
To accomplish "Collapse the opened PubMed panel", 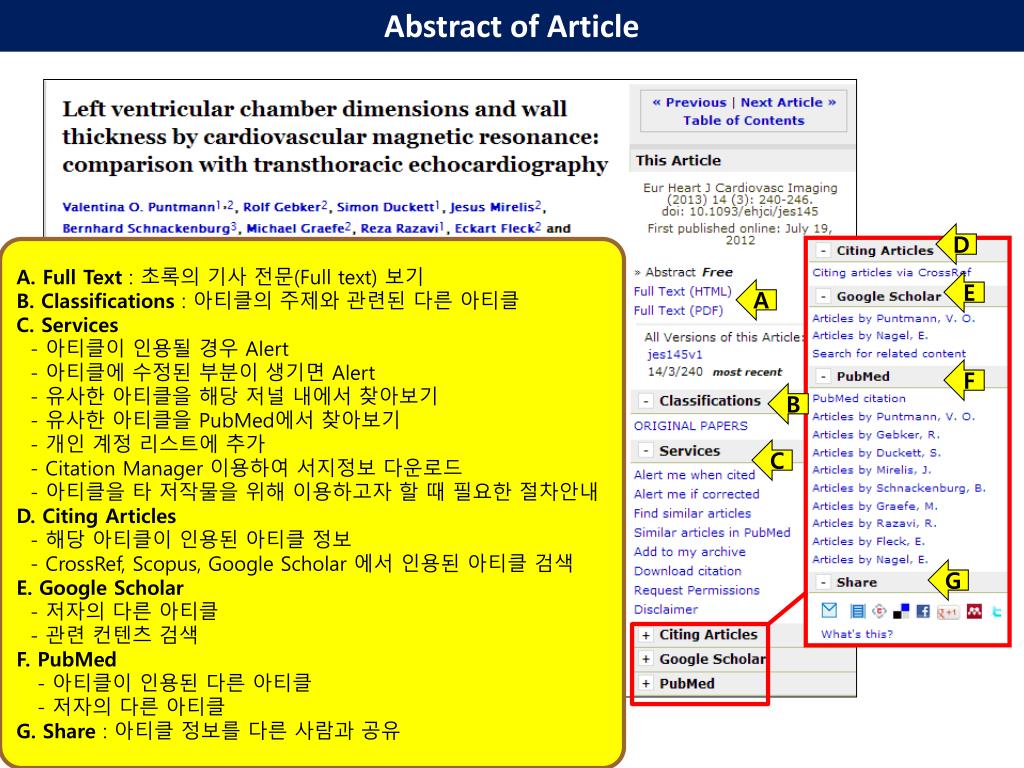I will [x=824, y=377].
